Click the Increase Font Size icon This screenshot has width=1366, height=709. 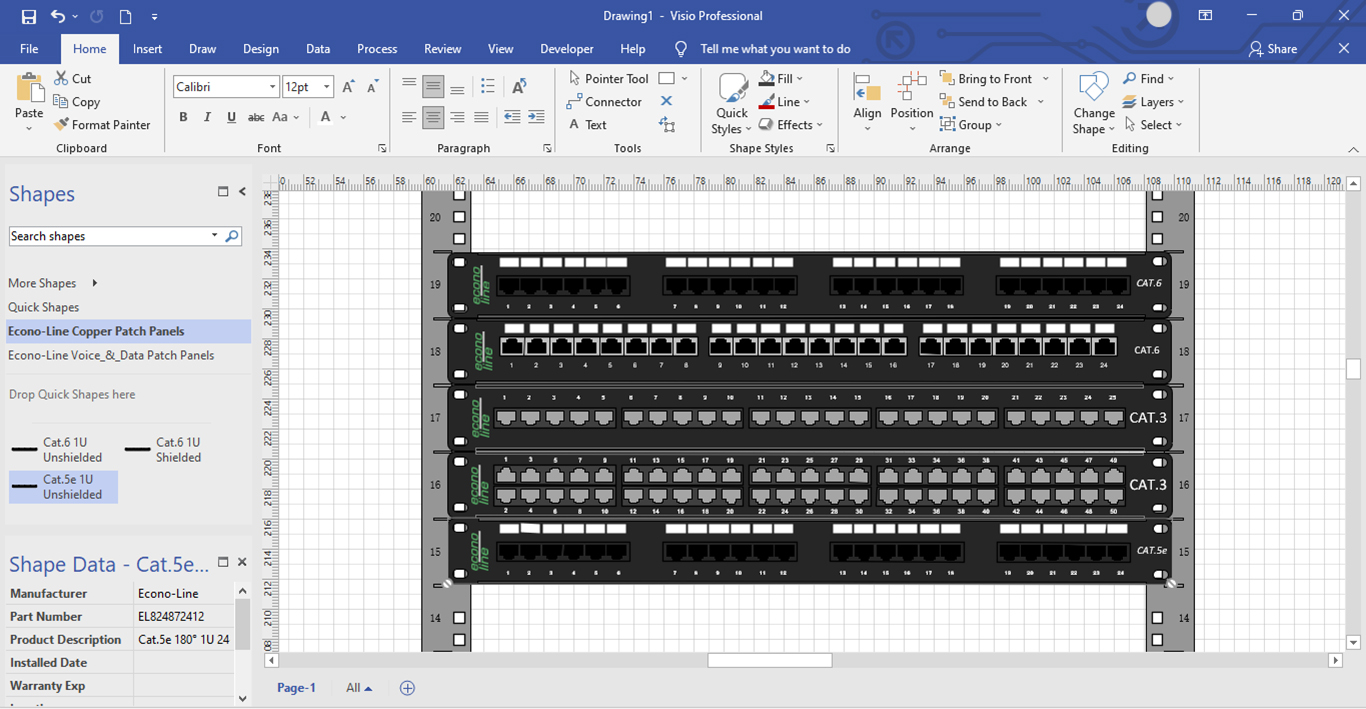coord(348,87)
